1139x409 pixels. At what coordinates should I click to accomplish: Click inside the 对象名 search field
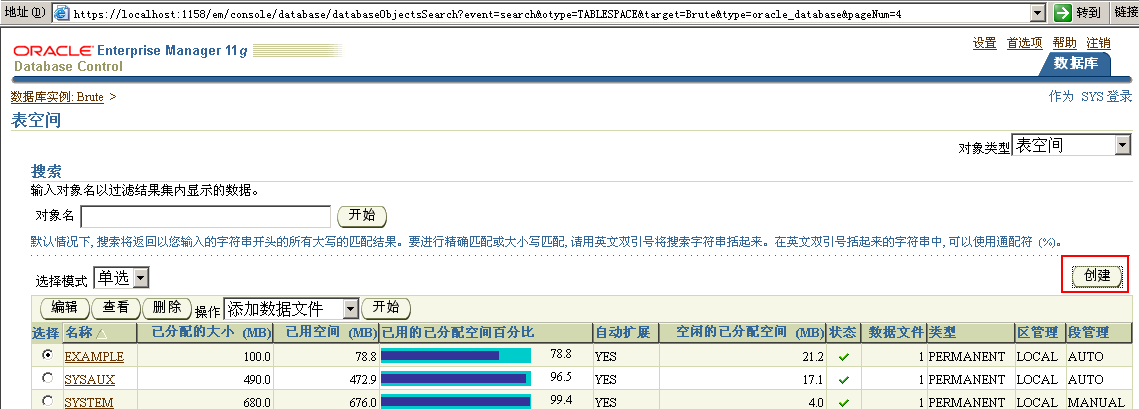pos(206,216)
